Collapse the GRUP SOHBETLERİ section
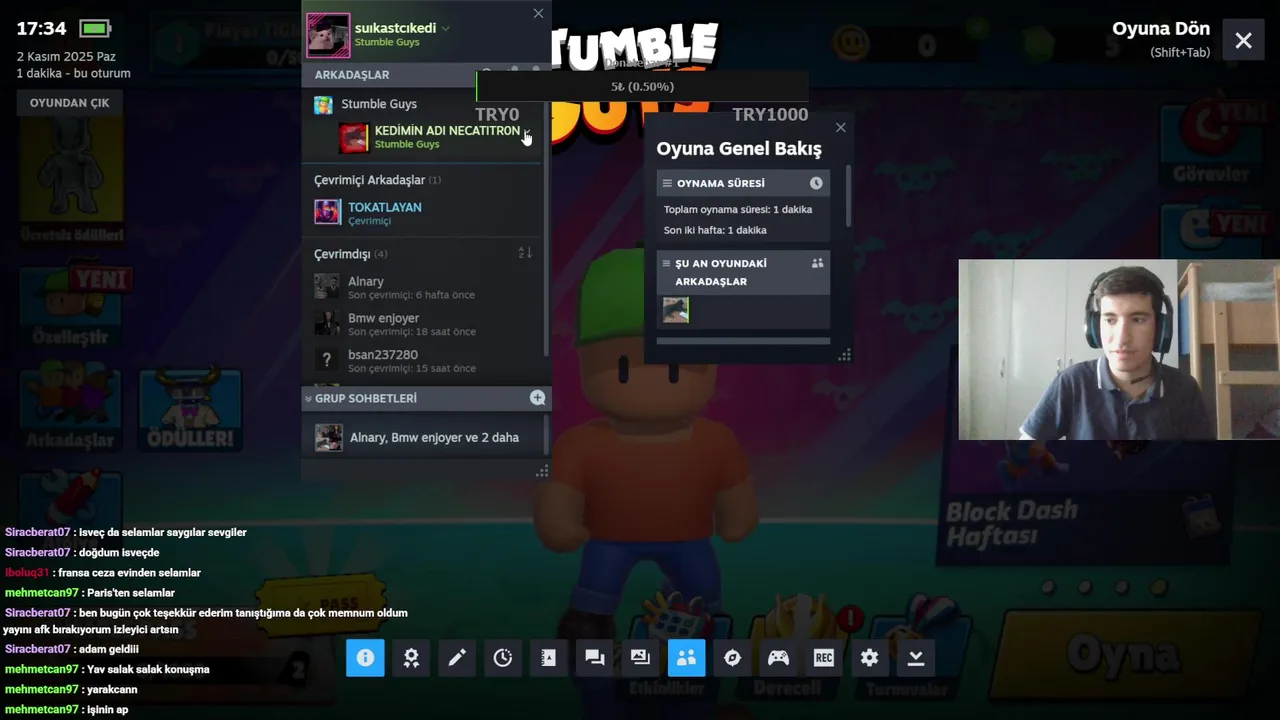 [308, 398]
